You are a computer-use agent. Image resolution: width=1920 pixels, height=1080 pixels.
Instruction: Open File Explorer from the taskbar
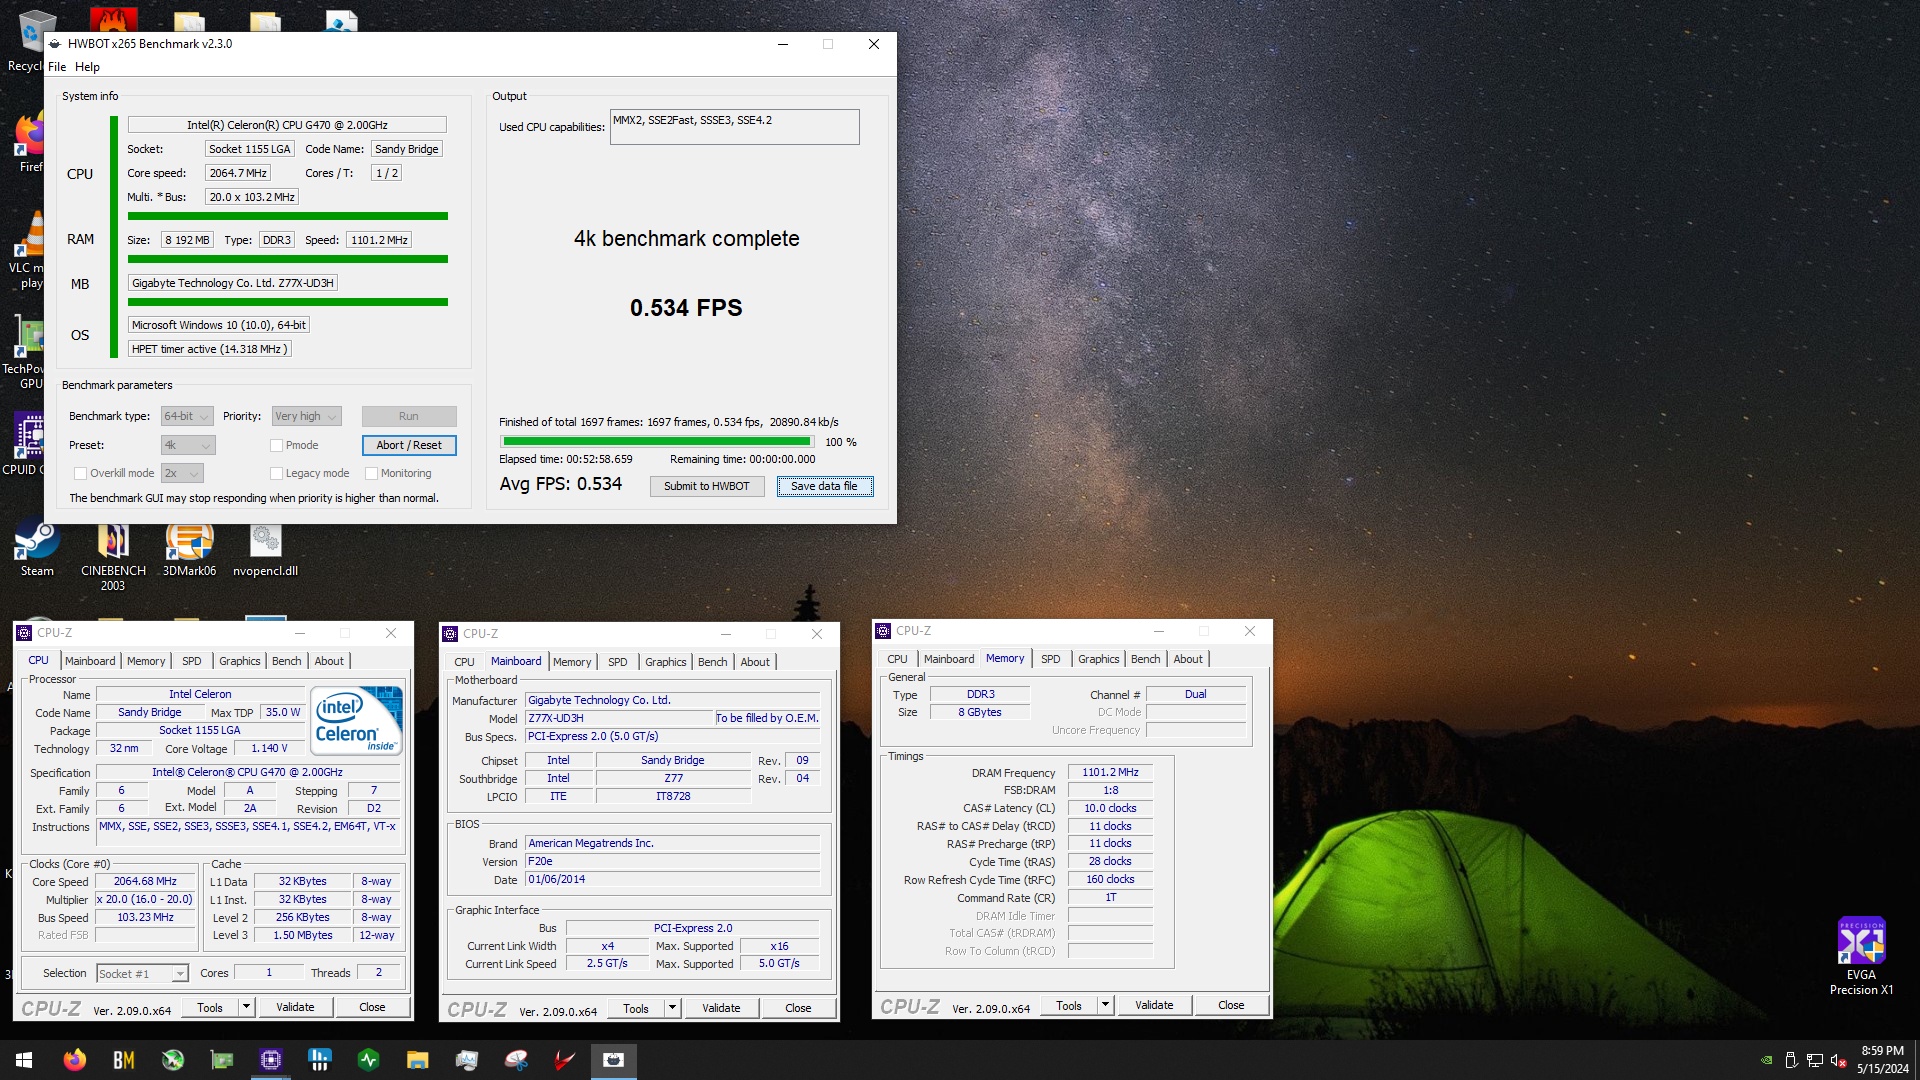417,1060
